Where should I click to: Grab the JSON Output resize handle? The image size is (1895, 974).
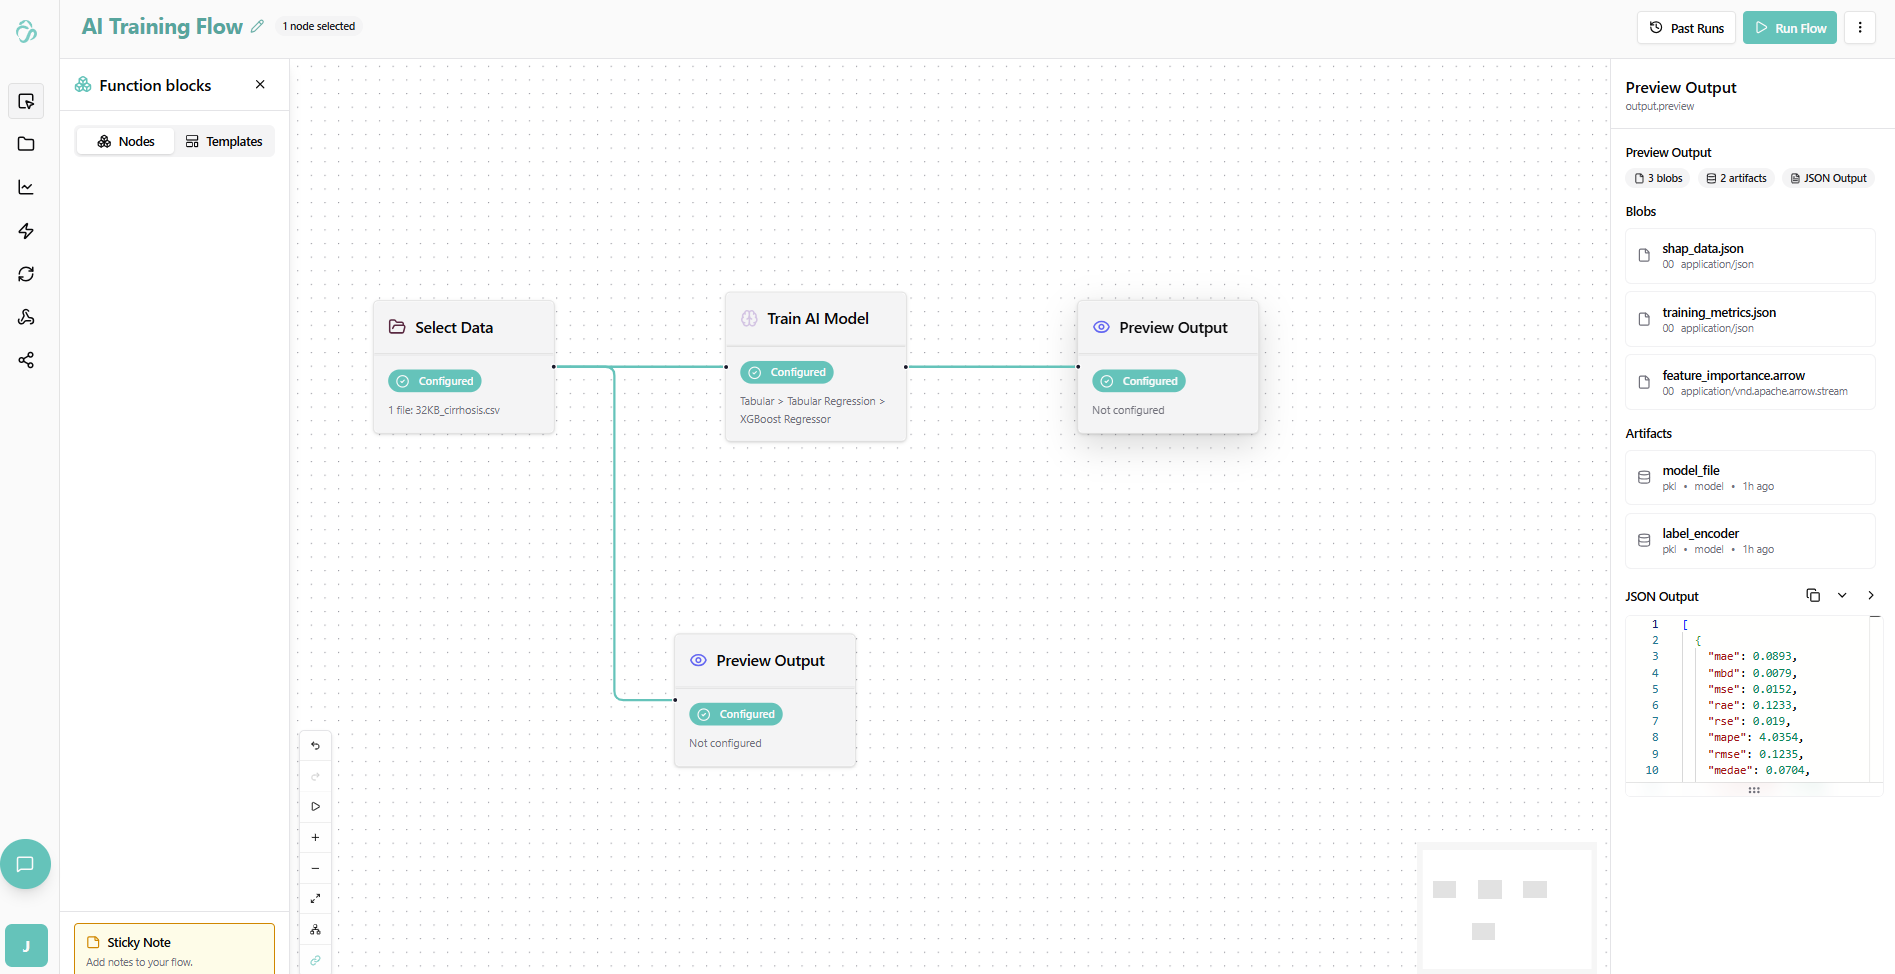1754,790
